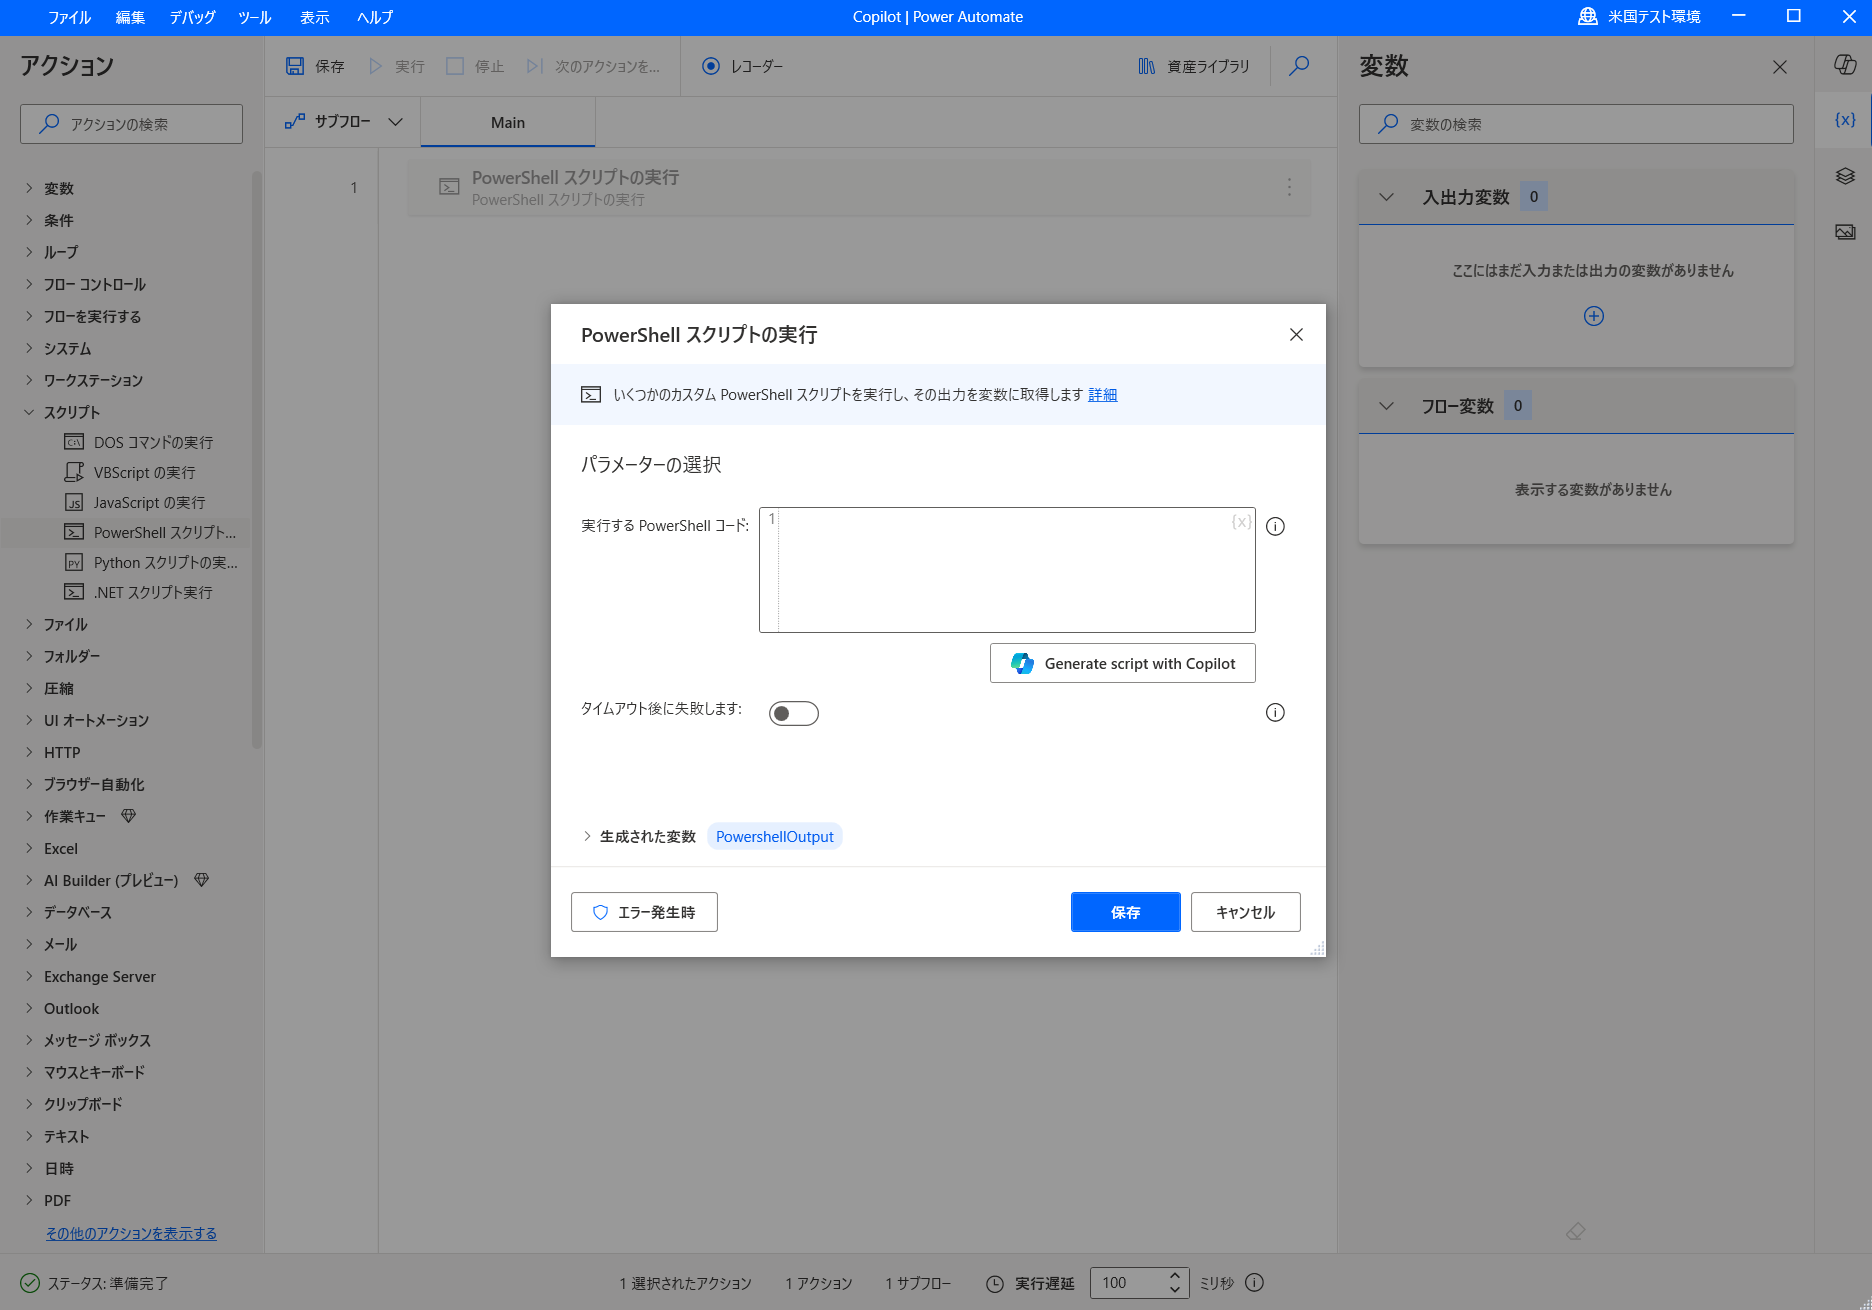Open the サブフロー dropdown
This screenshot has width=1872, height=1310.
pyautogui.click(x=396, y=121)
